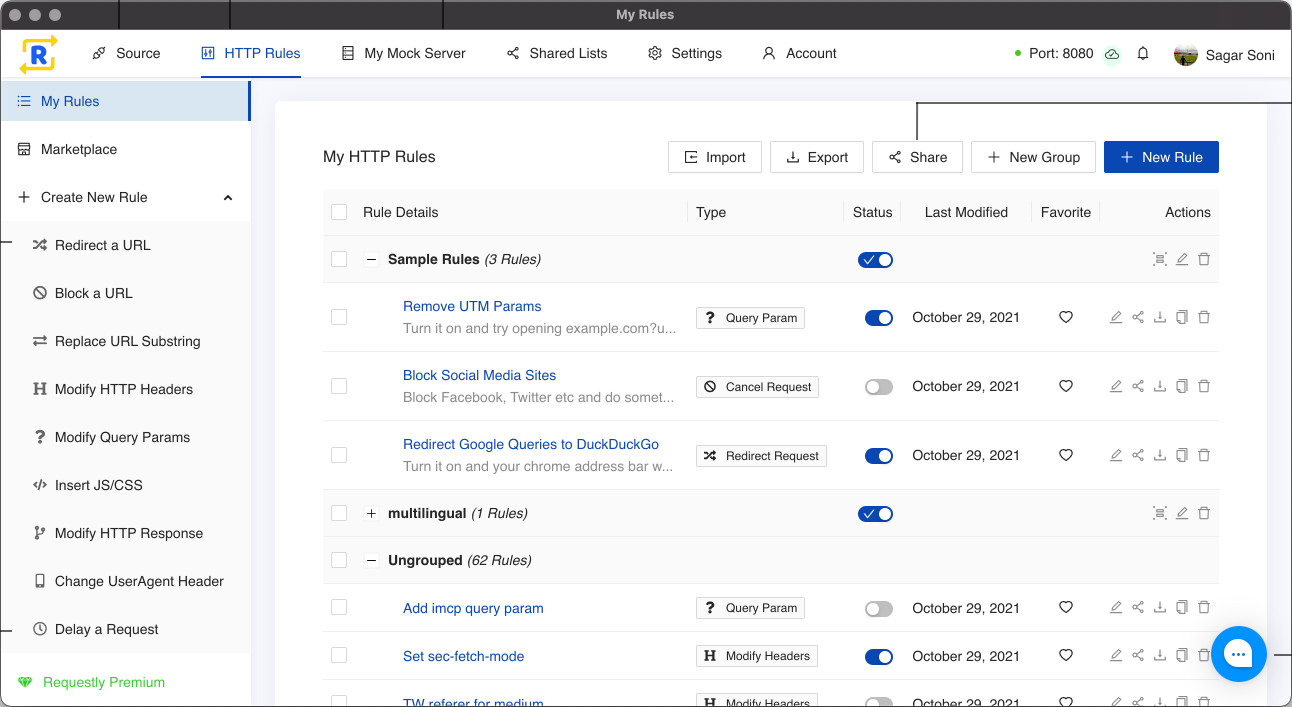Download the Remove UTM Params rule

1160,317
